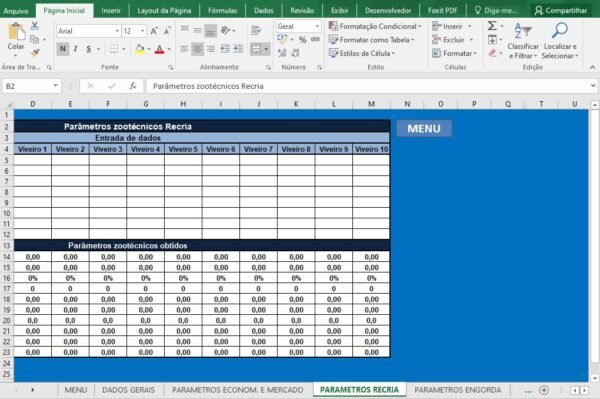Toggle center horizontal alignment

click(x=197, y=49)
